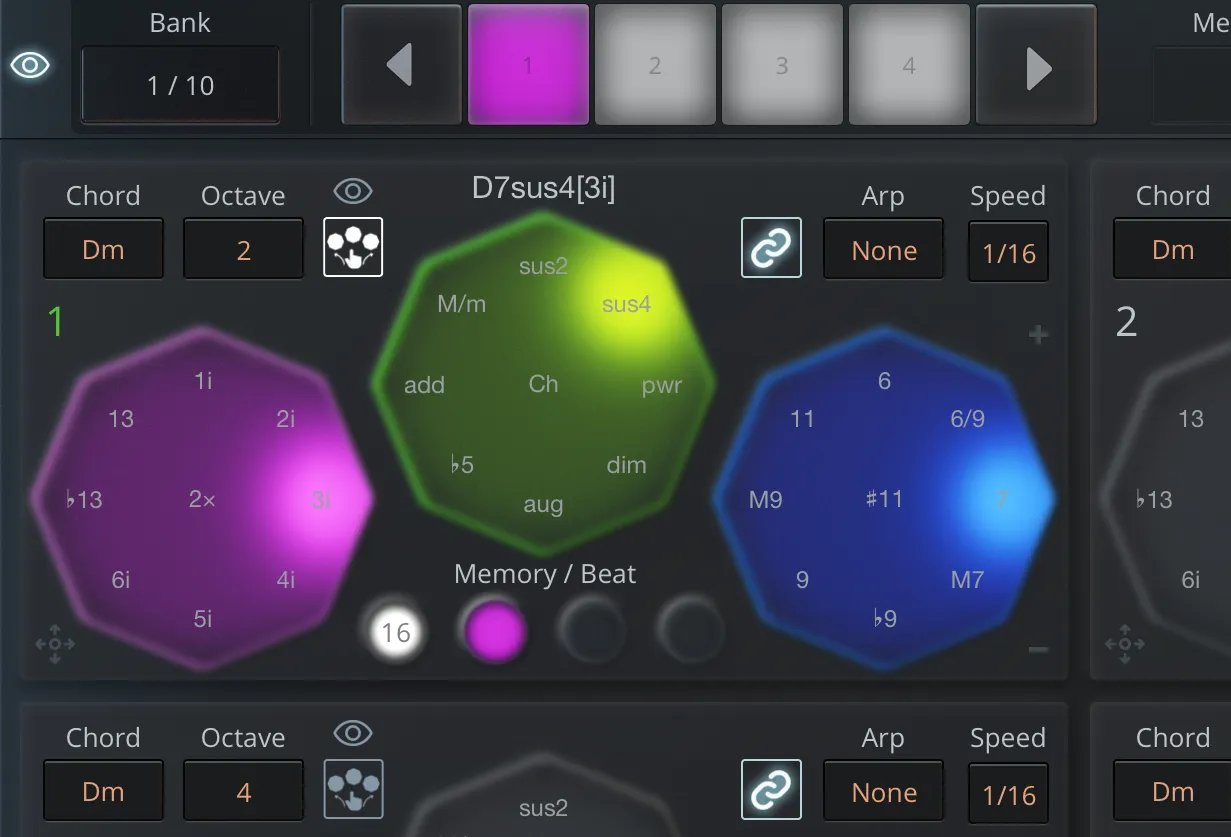Image resolution: width=1231 pixels, height=837 pixels.
Task: Select ♭9 on the blue octagon
Action: click(x=884, y=619)
